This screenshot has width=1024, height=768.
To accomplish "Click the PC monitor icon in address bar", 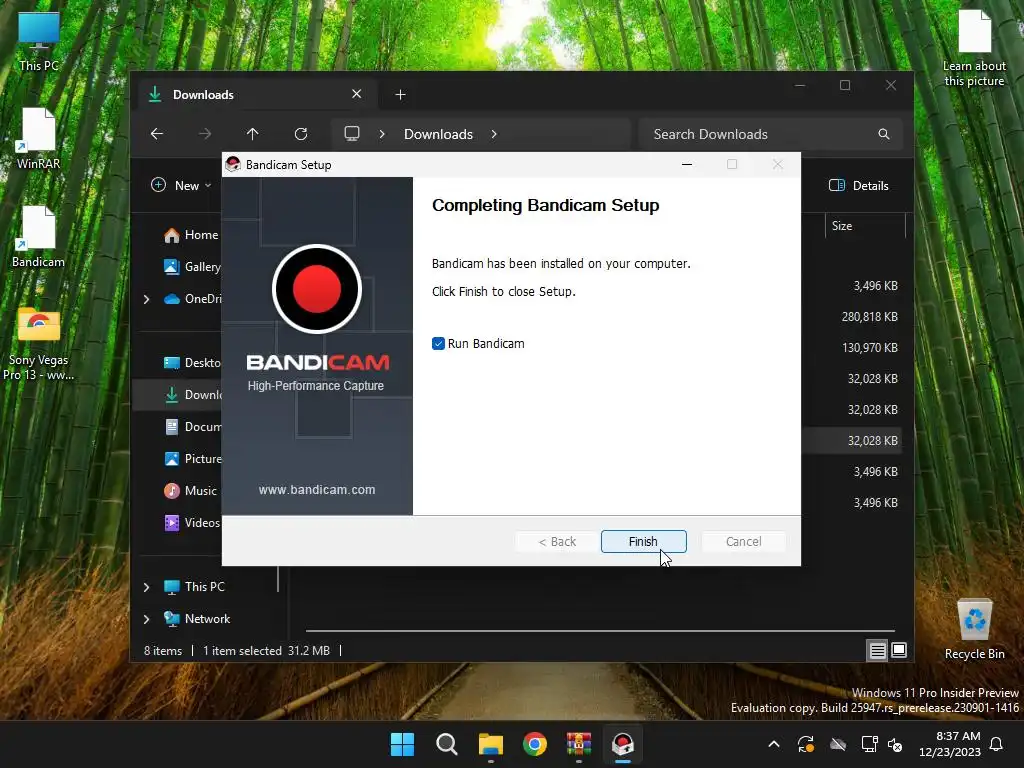I will click(352, 133).
